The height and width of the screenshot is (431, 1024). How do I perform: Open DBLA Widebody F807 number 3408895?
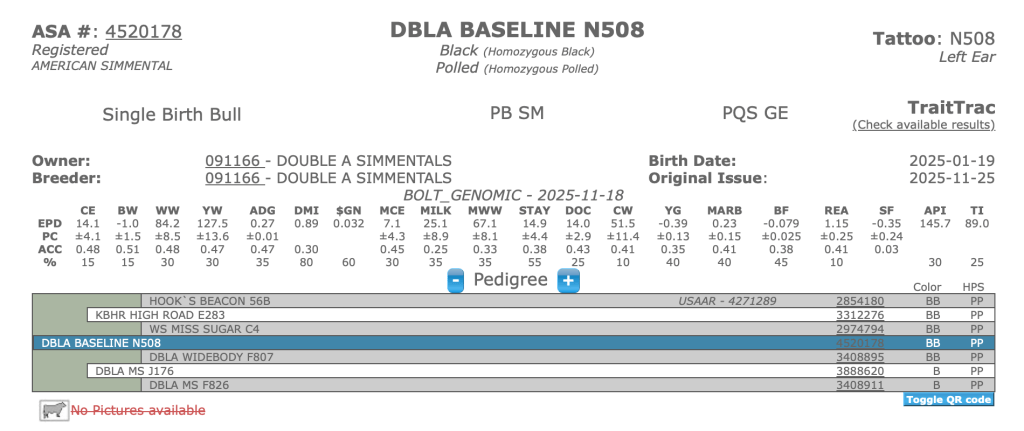[860, 356]
